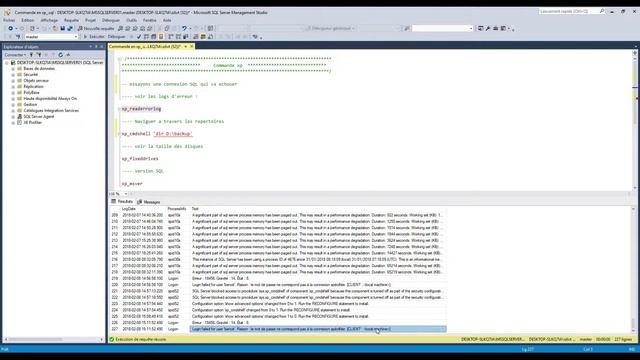Click the Refresh icon in Object Explorer
The height and width of the screenshot is (360, 640).
click(60, 55)
